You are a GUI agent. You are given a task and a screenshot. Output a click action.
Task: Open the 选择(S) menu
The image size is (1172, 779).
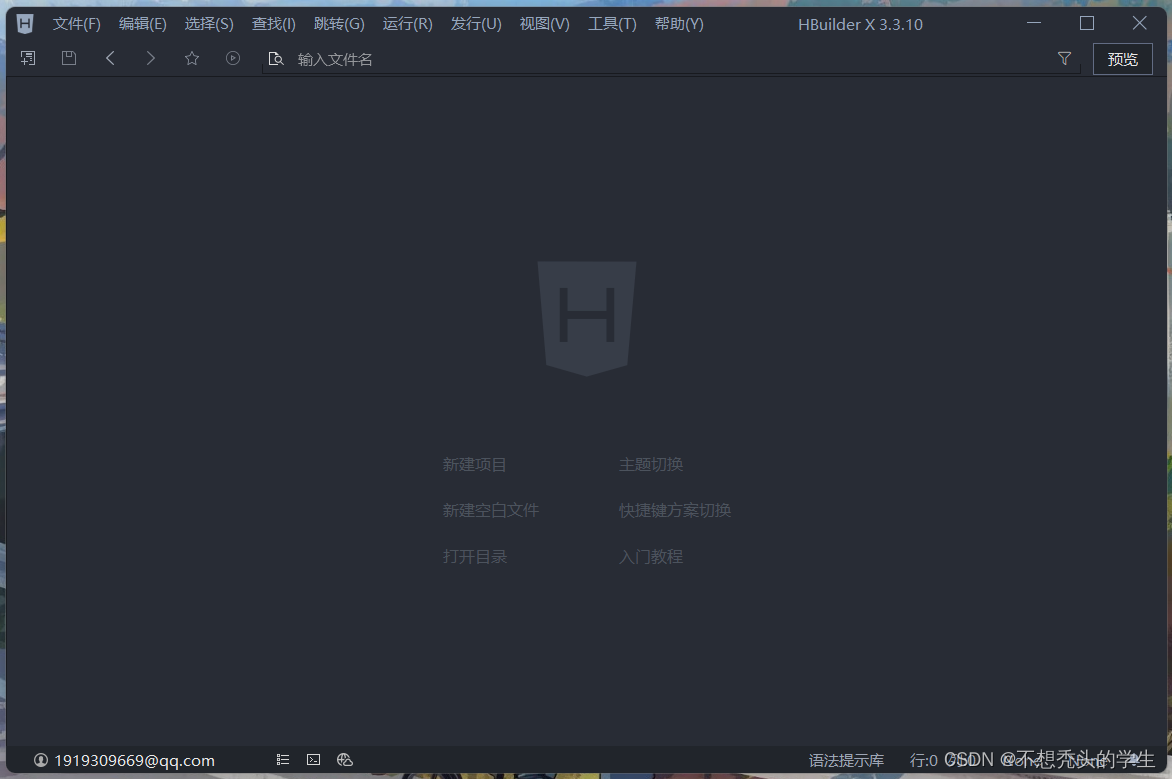coord(209,24)
